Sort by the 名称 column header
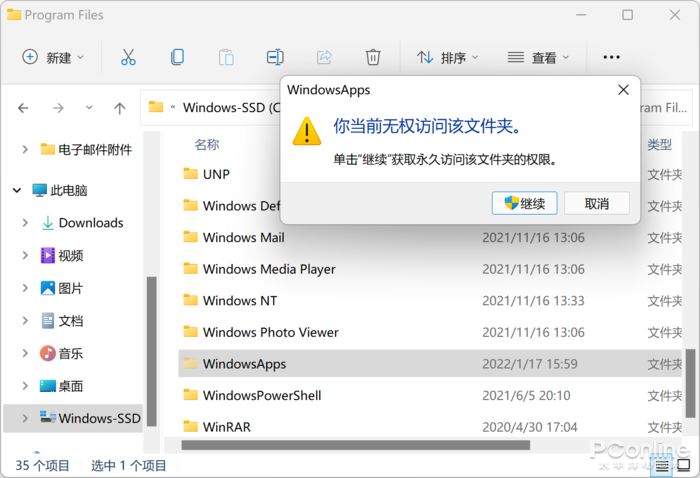Viewport: 700px width, 478px height. 207,144
